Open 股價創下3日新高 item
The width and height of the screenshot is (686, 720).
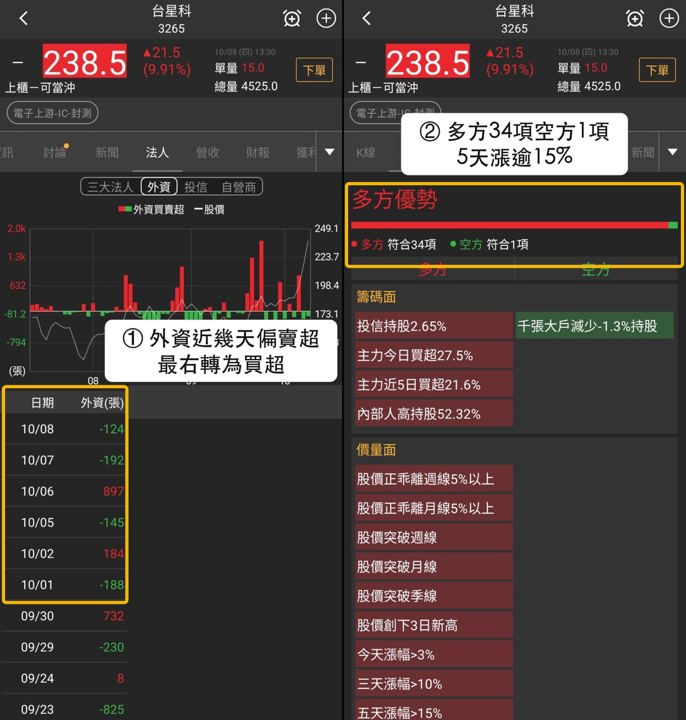coord(433,625)
